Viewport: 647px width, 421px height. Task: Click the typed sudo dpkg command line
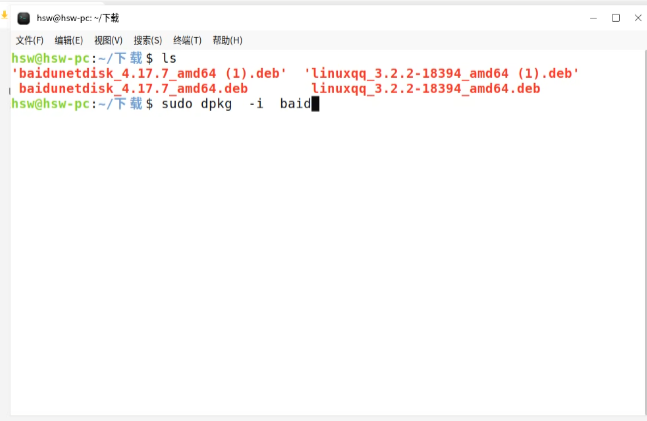236,104
